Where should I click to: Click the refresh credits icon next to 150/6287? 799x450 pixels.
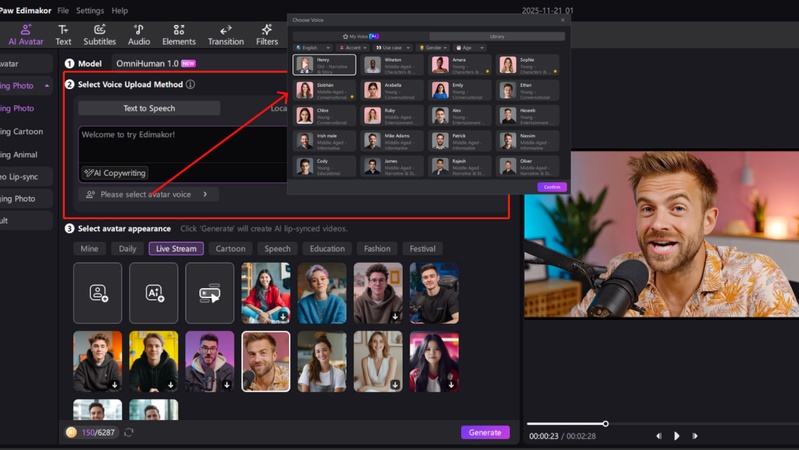[x=129, y=433]
